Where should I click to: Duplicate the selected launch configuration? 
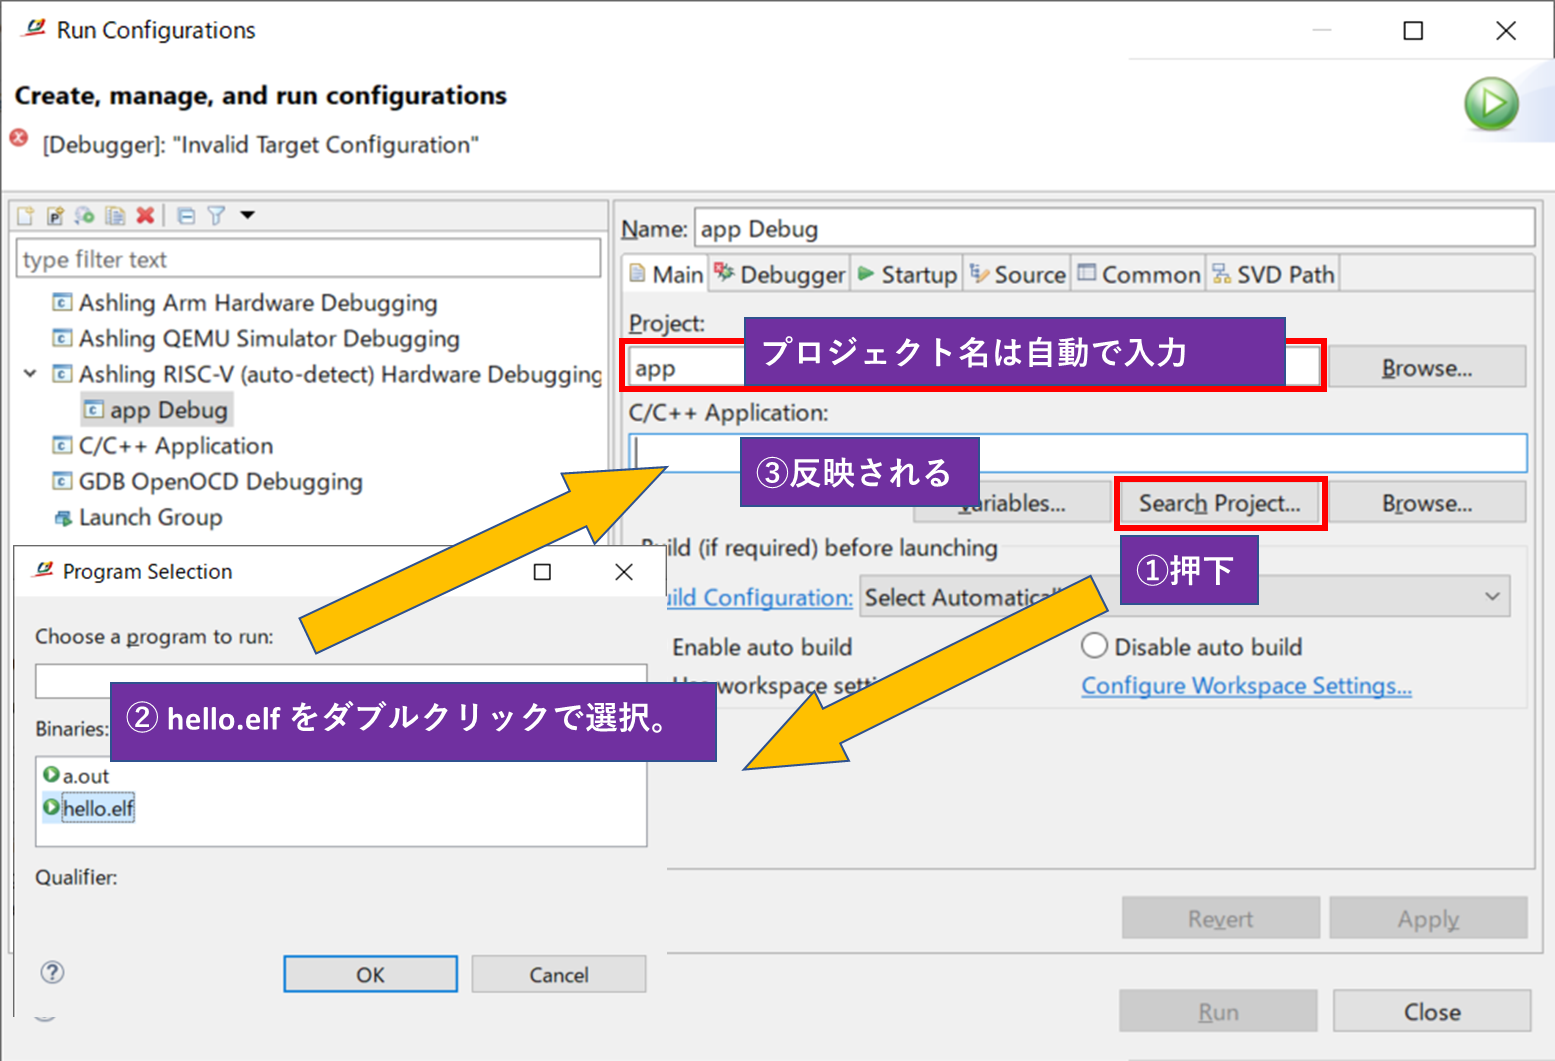pyautogui.click(x=114, y=215)
